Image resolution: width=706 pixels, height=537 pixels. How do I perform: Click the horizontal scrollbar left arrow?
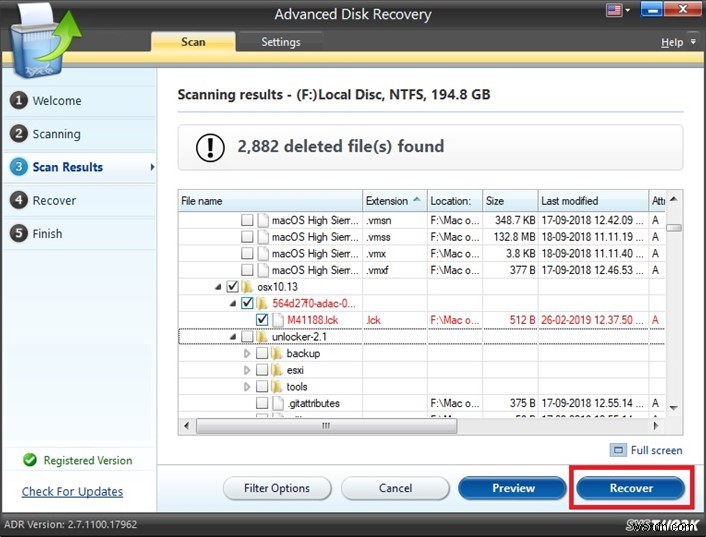(x=186, y=425)
